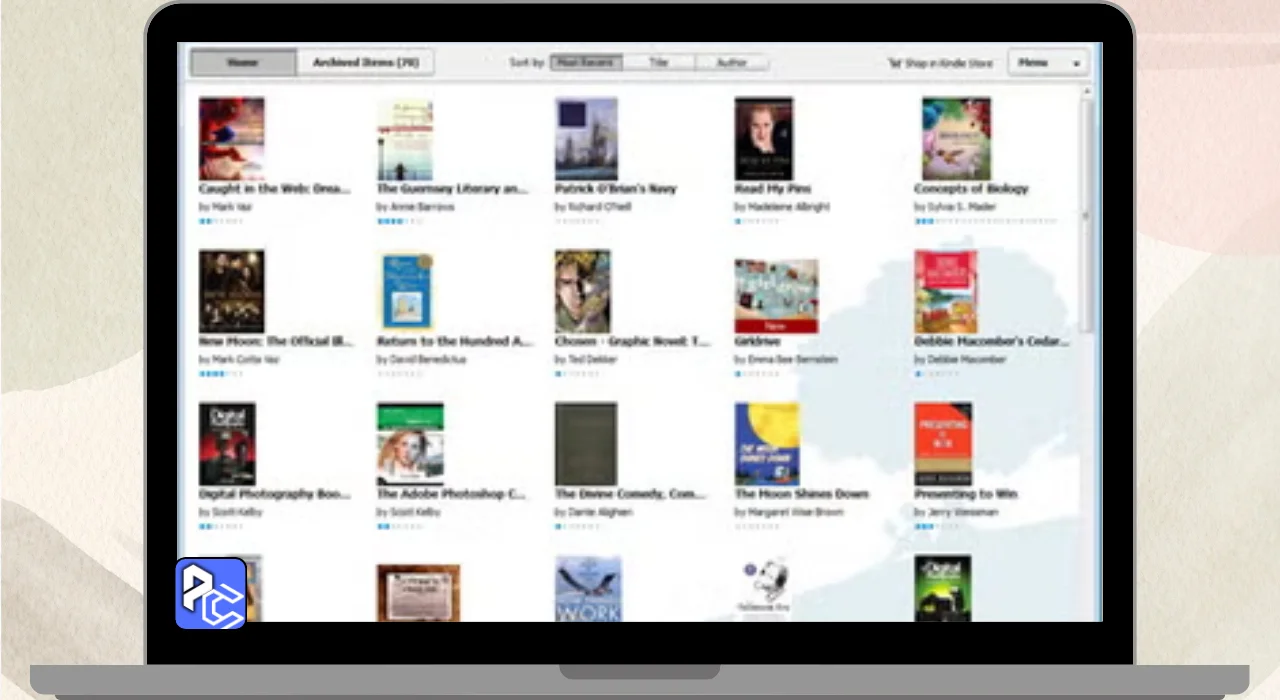Open The Divine Comedy cover
The width and height of the screenshot is (1280, 700).
[x=586, y=444]
